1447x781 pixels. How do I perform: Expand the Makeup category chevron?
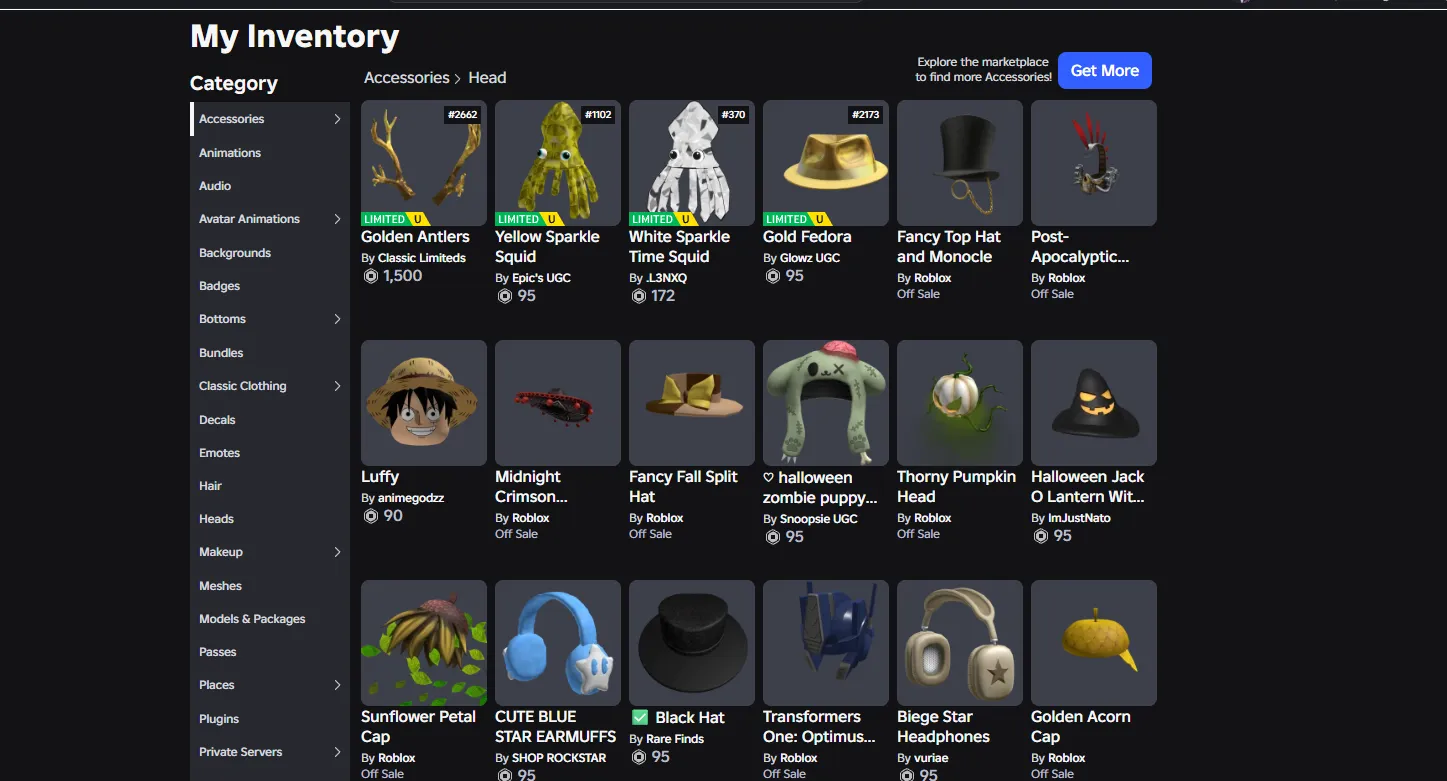337,552
